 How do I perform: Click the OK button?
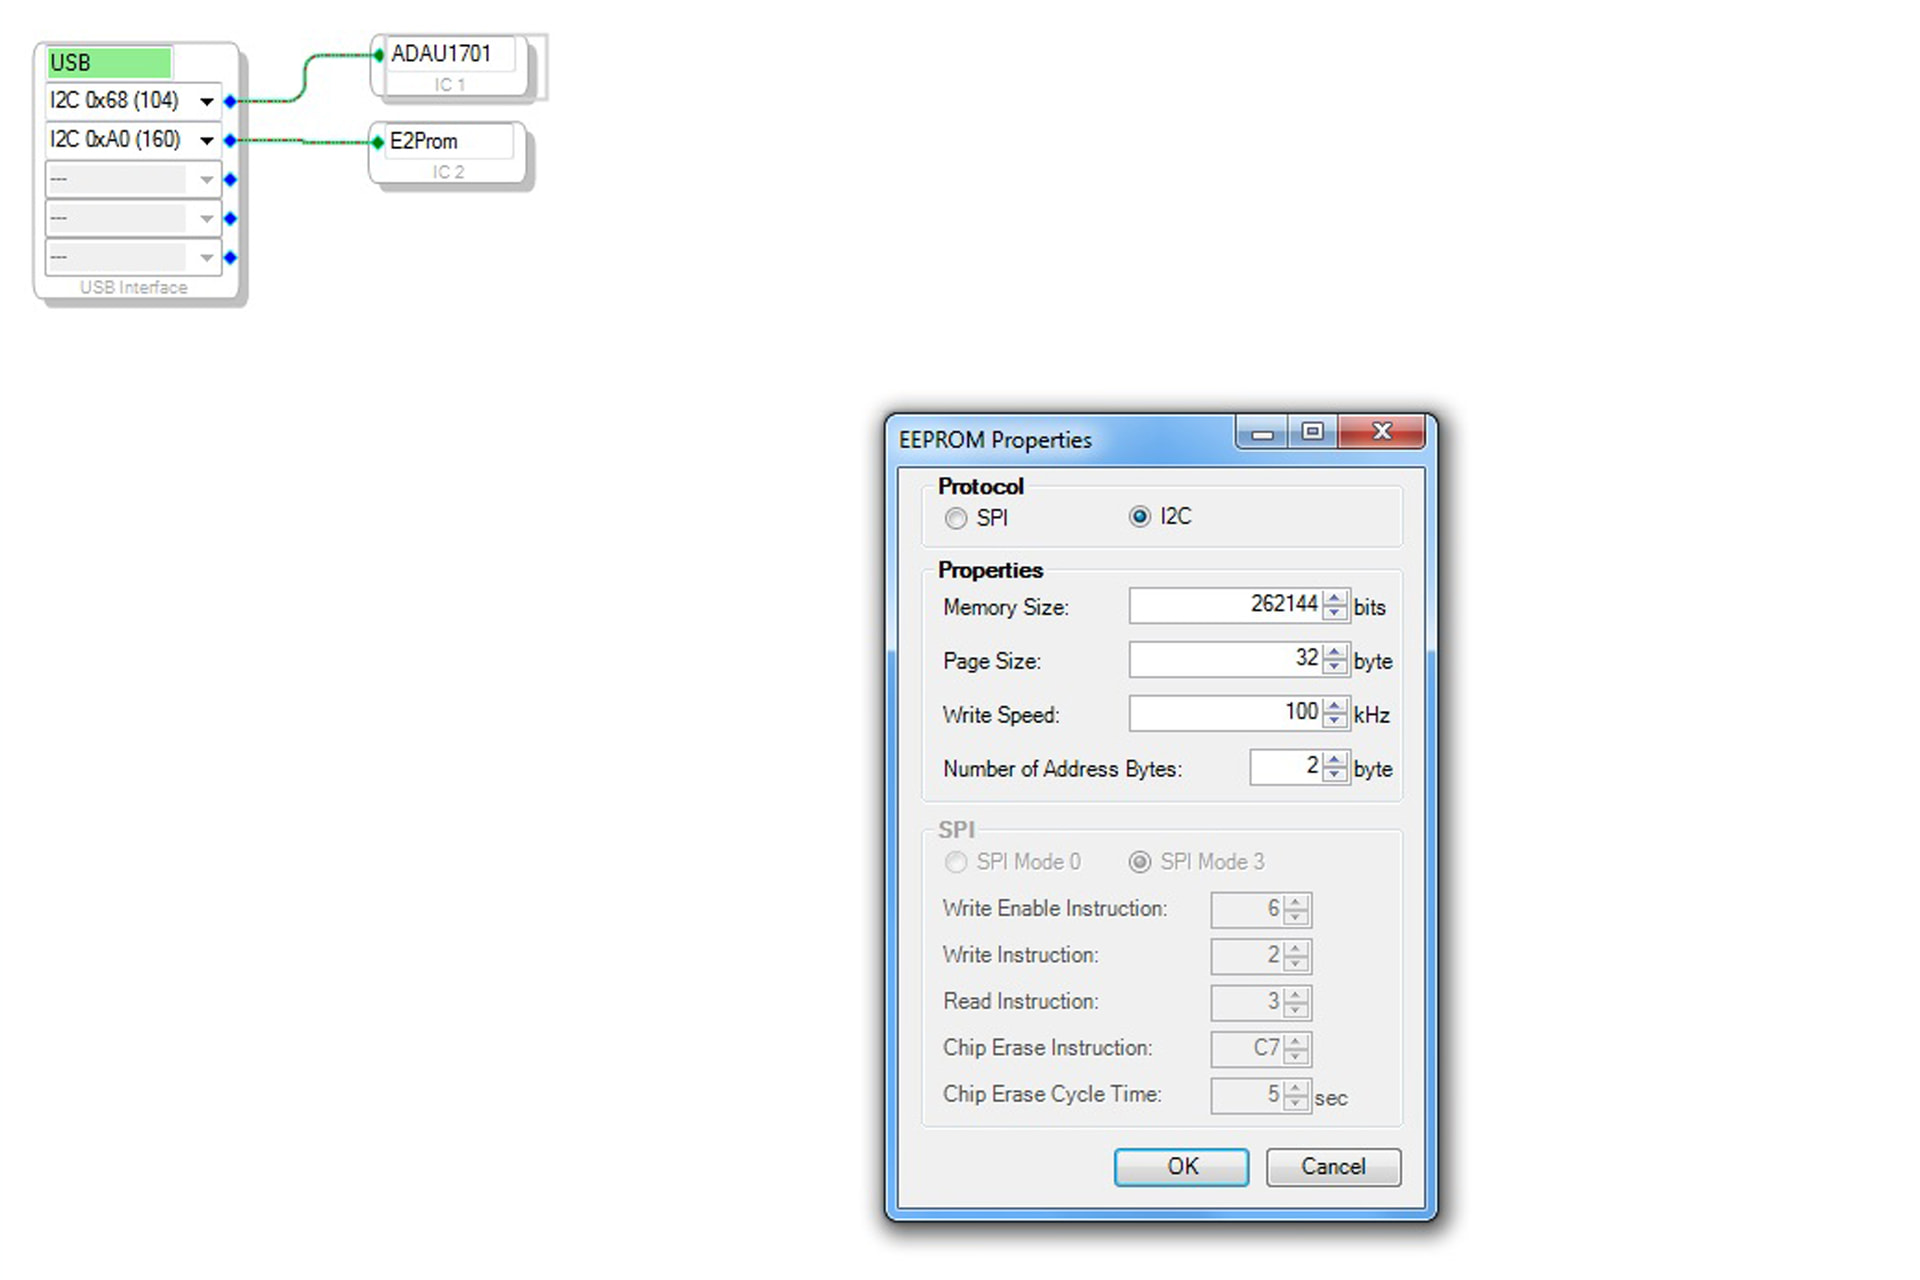coord(1181,1166)
